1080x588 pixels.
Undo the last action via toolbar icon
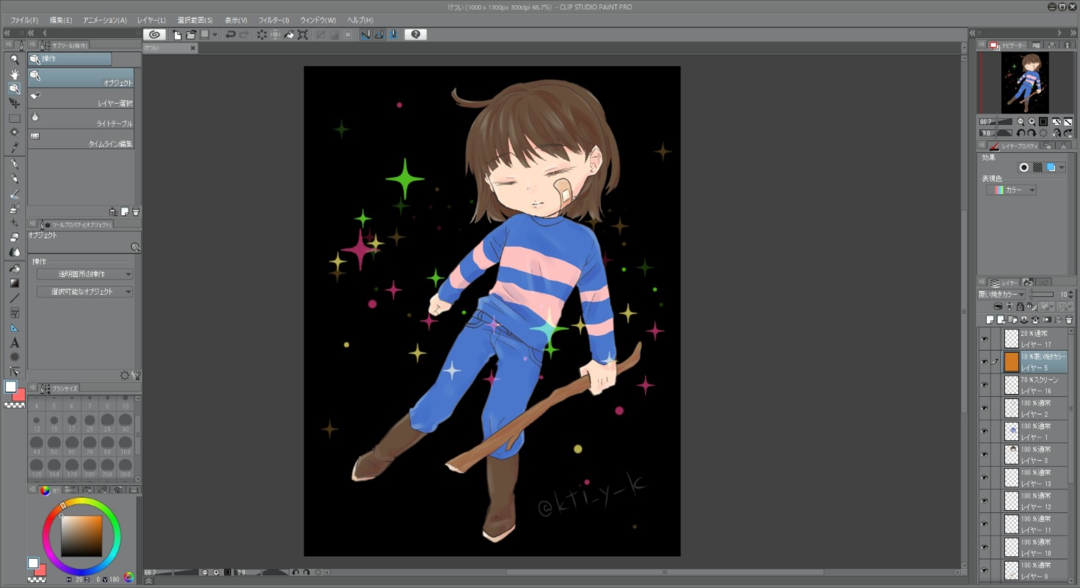[x=230, y=35]
